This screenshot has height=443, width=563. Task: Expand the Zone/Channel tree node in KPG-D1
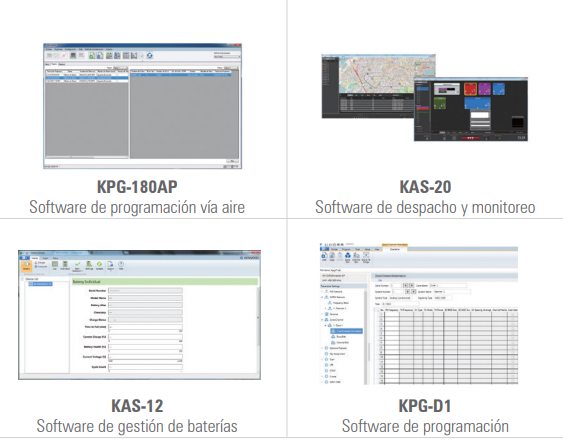click(x=322, y=320)
